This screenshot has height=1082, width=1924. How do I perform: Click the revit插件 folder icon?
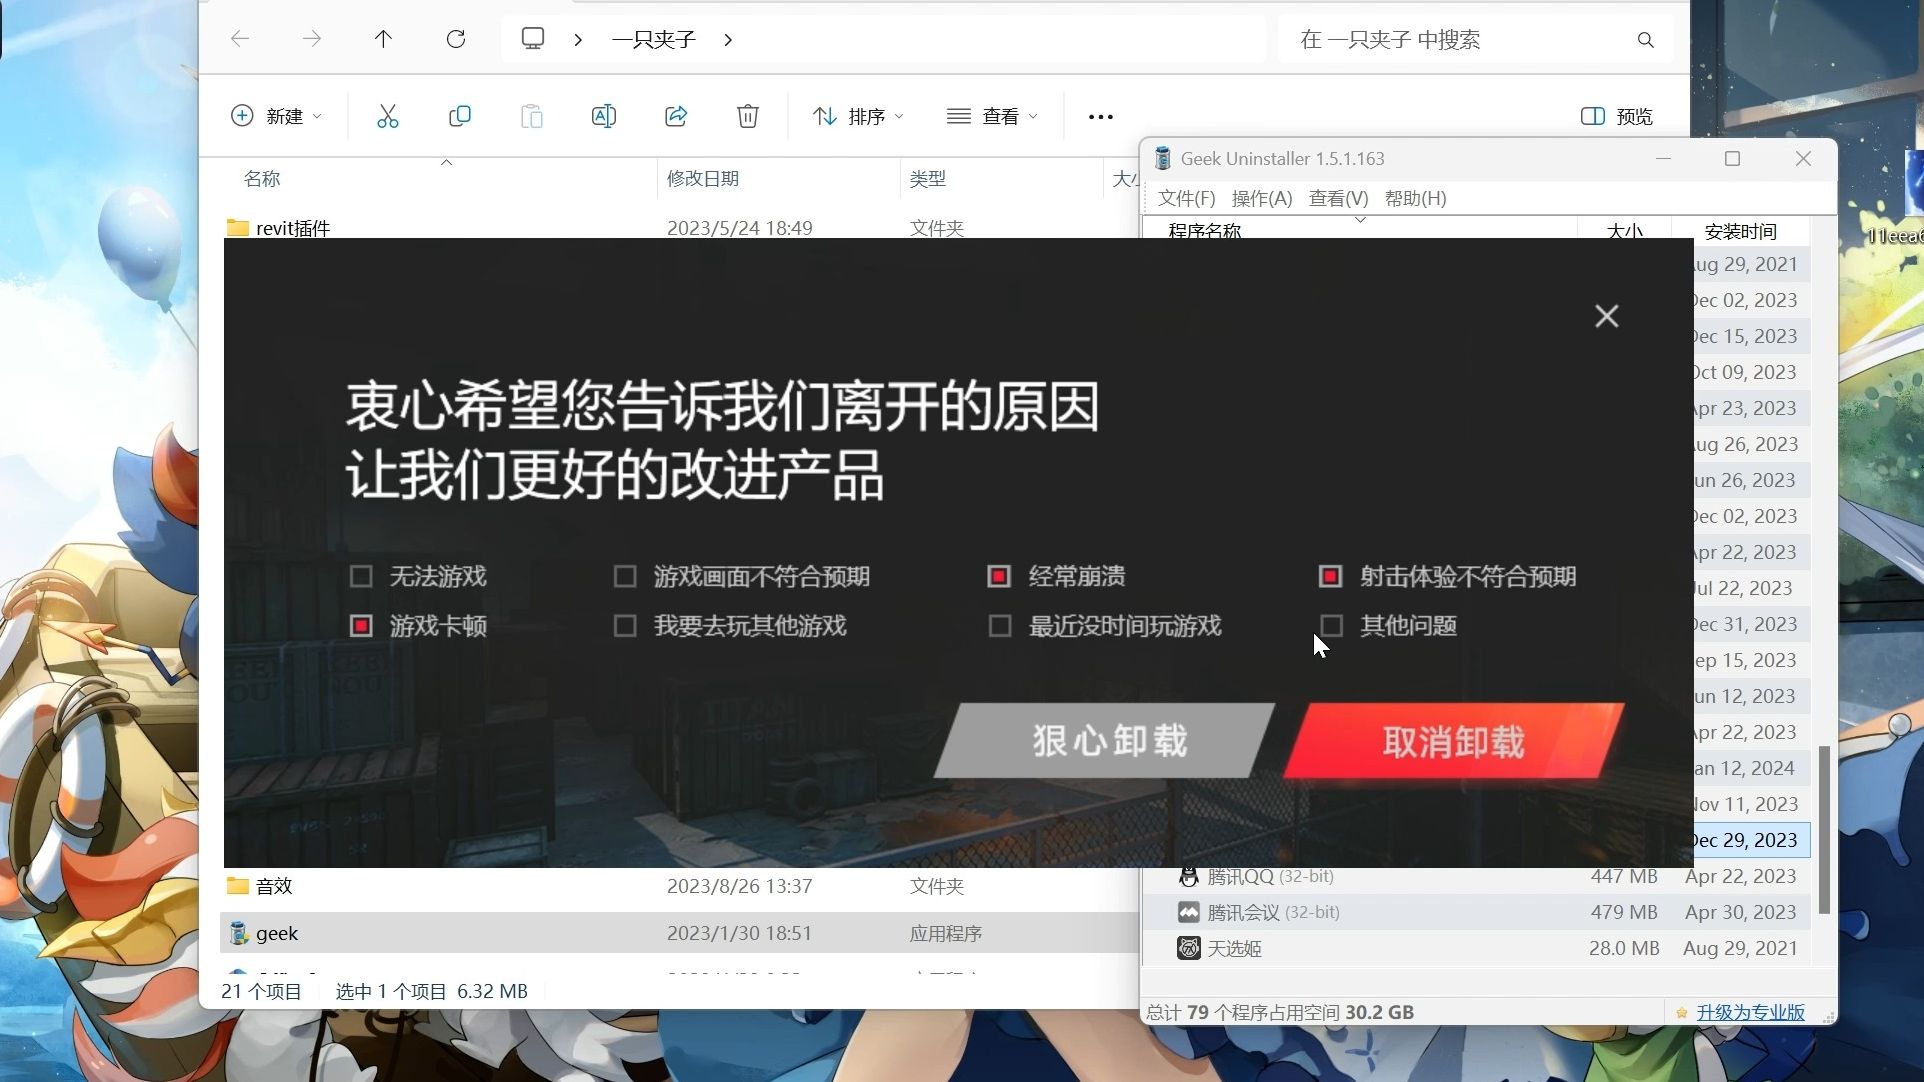click(237, 228)
